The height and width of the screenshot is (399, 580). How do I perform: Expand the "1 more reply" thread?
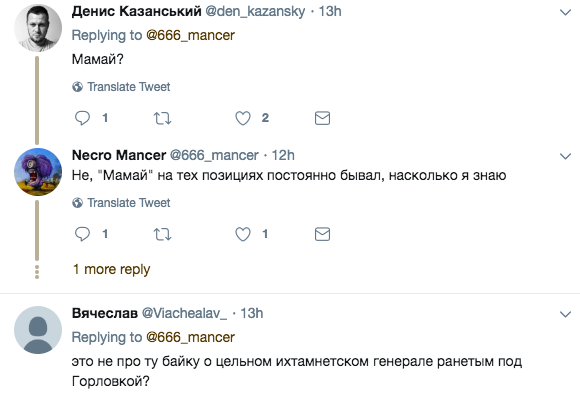pos(111,269)
